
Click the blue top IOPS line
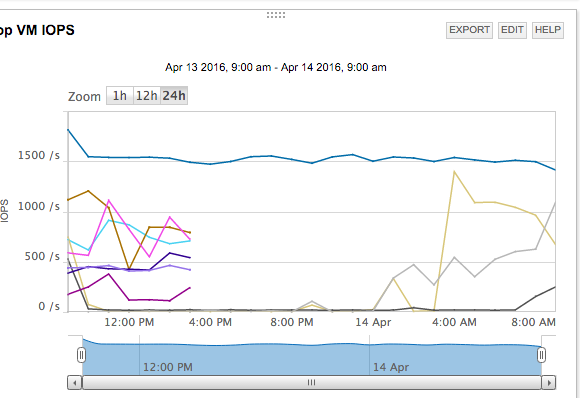(x=311, y=162)
